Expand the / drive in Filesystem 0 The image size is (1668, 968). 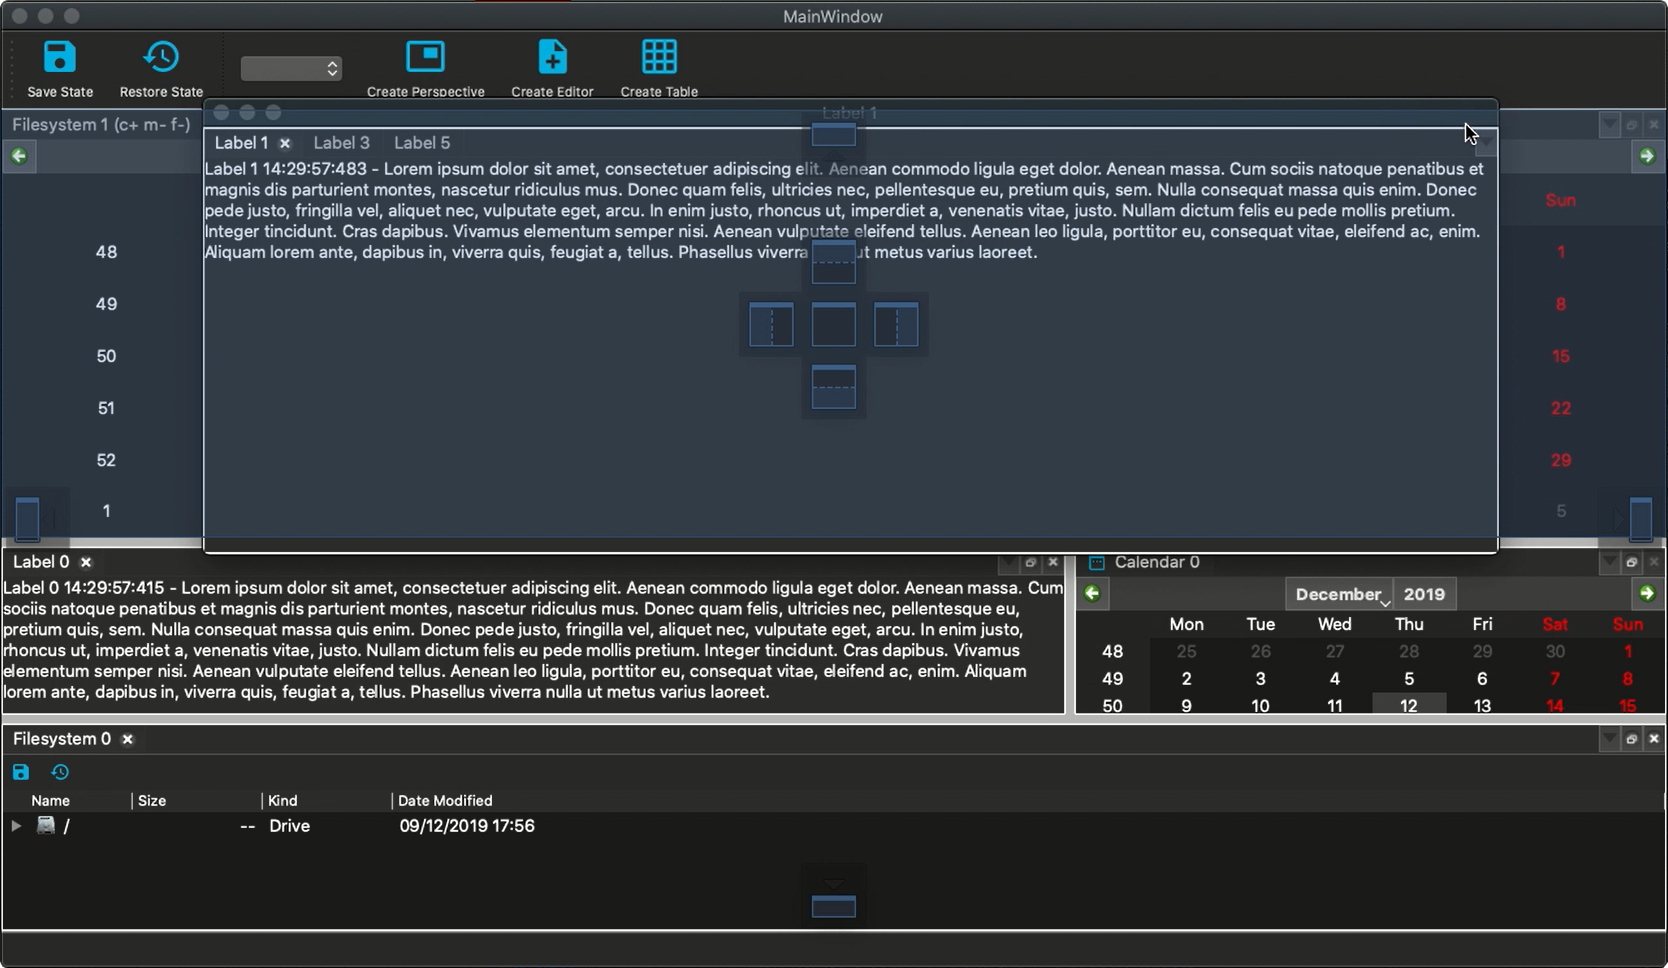[x=15, y=826]
